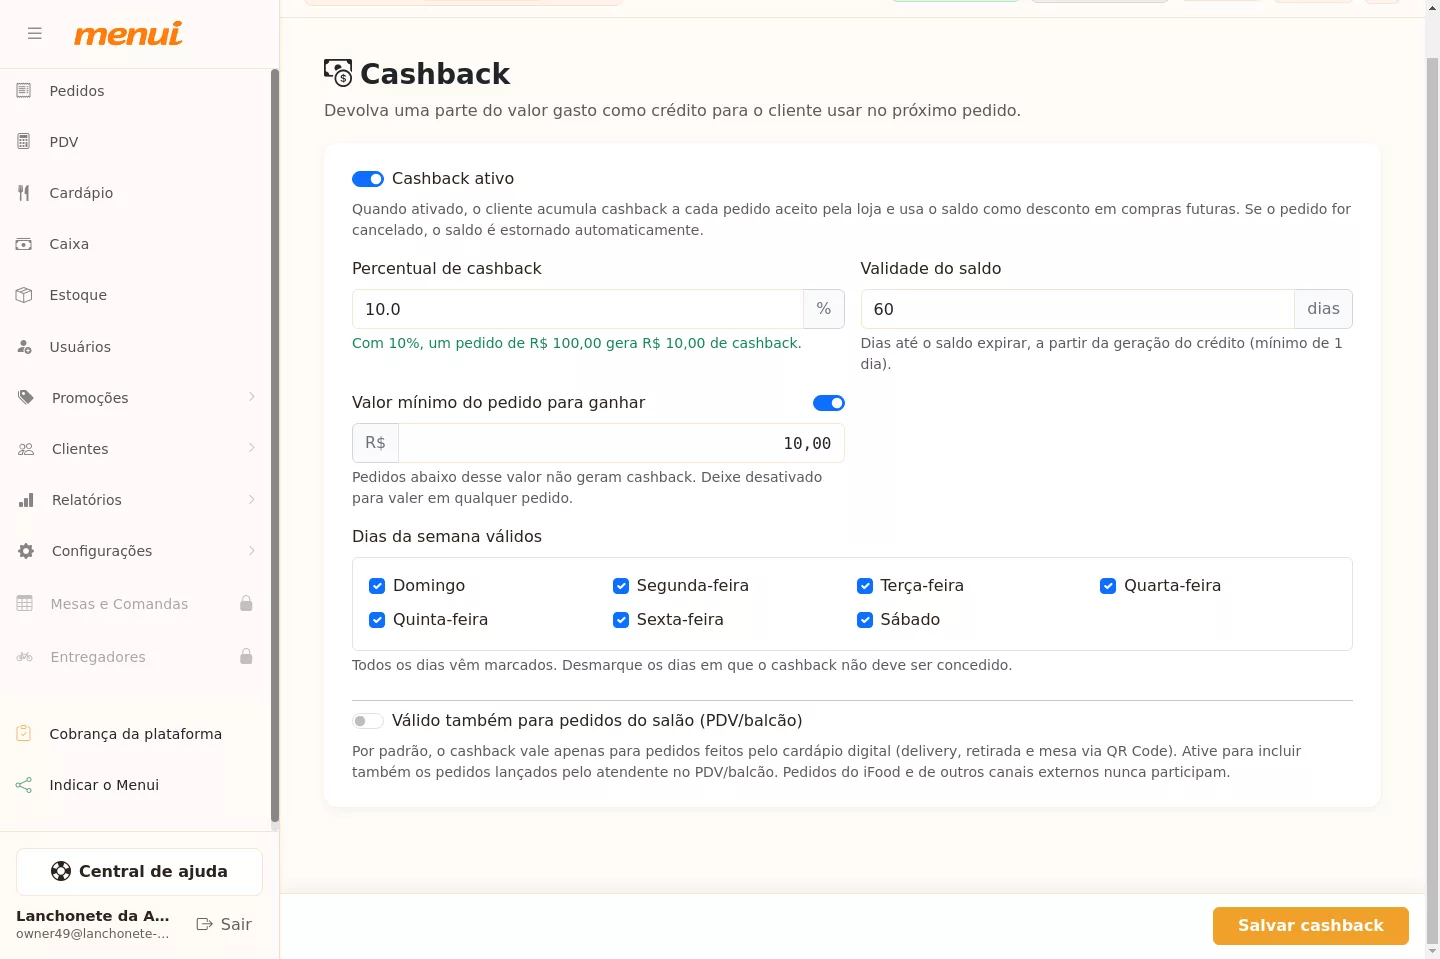1440x959 pixels.
Task: Uncheck the Sexta-feira checkbox
Action: pos(621,620)
